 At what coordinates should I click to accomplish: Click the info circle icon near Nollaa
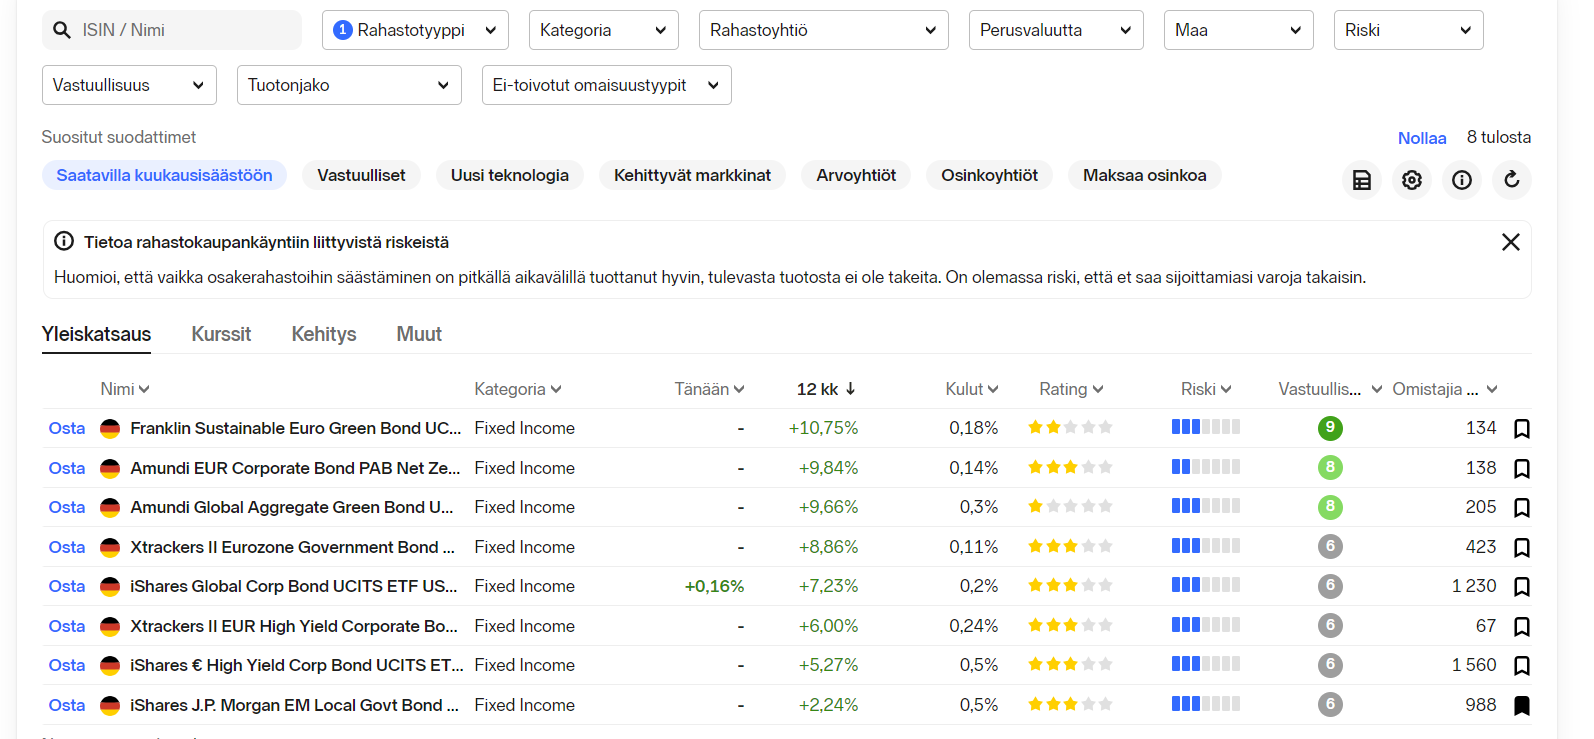pyautogui.click(x=1462, y=180)
